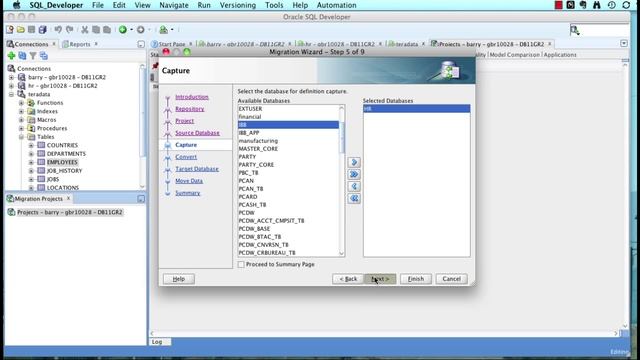
Task: Expand the Indexes tree node
Action: pyautogui.click(x=21, y=111)
